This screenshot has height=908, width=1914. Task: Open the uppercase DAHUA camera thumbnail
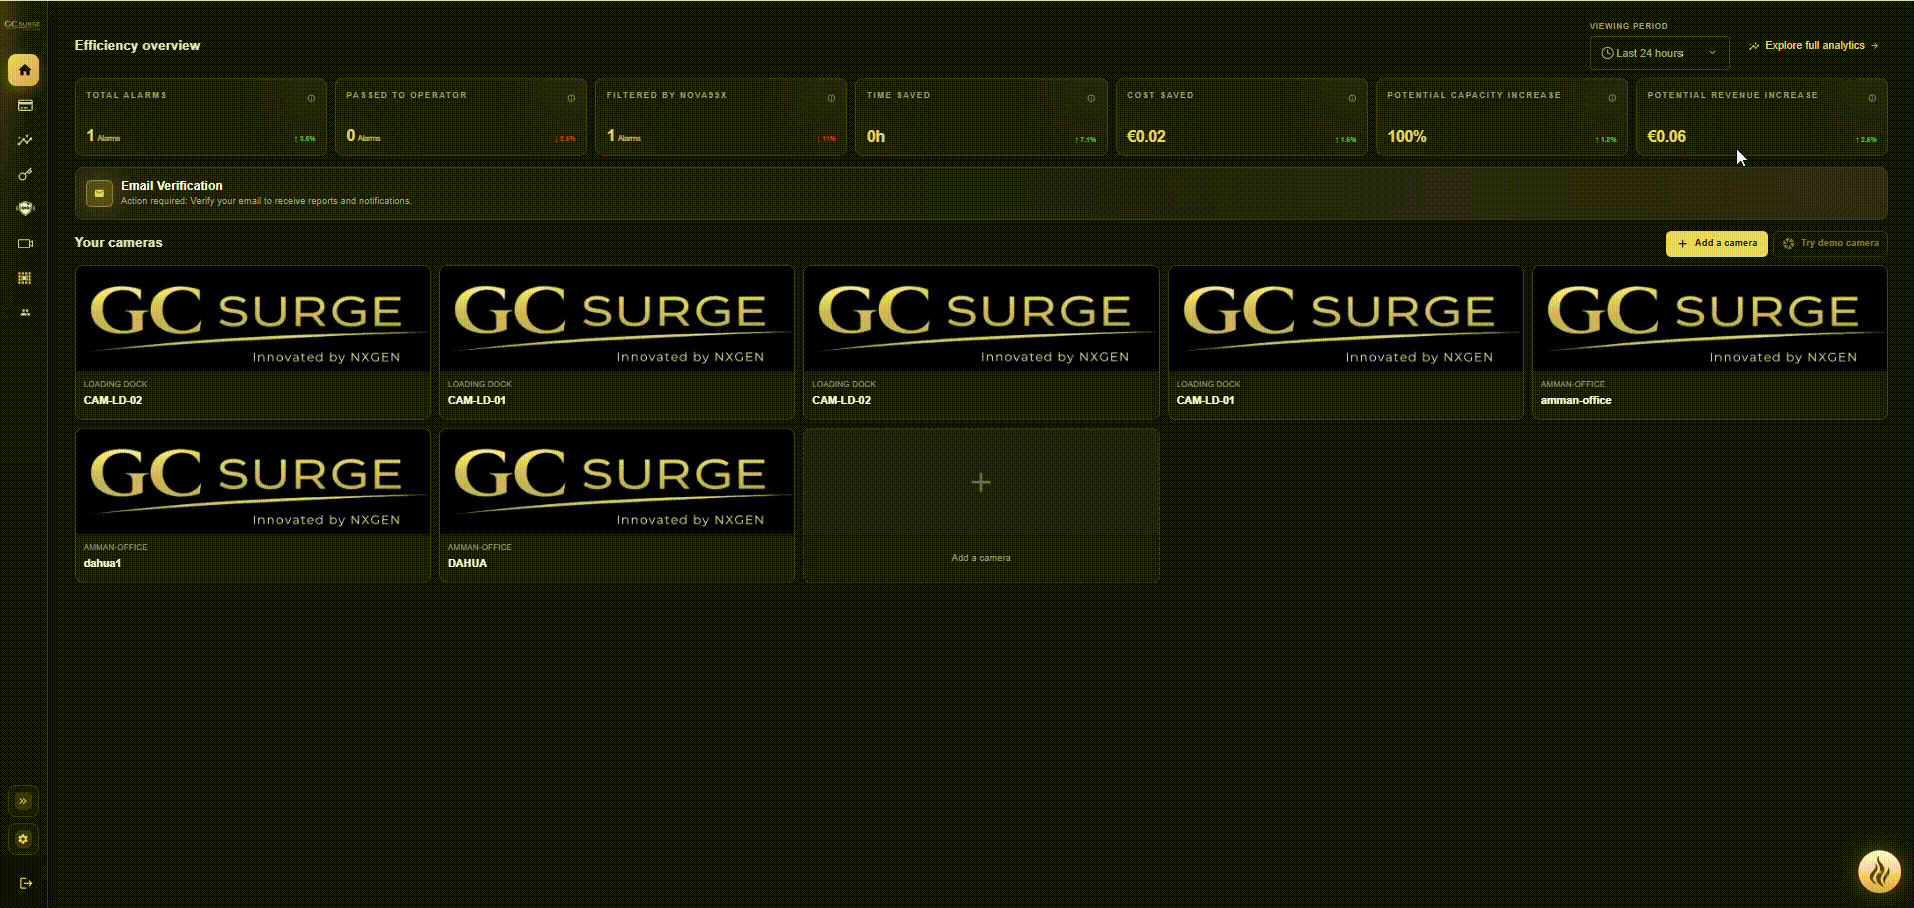617,482
